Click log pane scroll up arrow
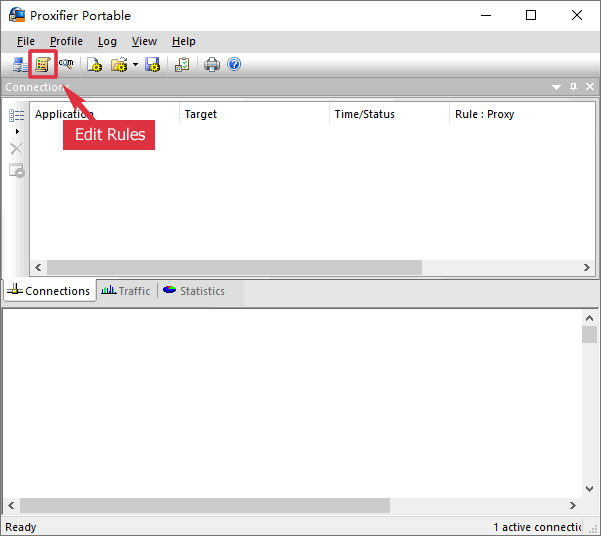Viewport: 601px width, 536px height. (x=590, y=318)
